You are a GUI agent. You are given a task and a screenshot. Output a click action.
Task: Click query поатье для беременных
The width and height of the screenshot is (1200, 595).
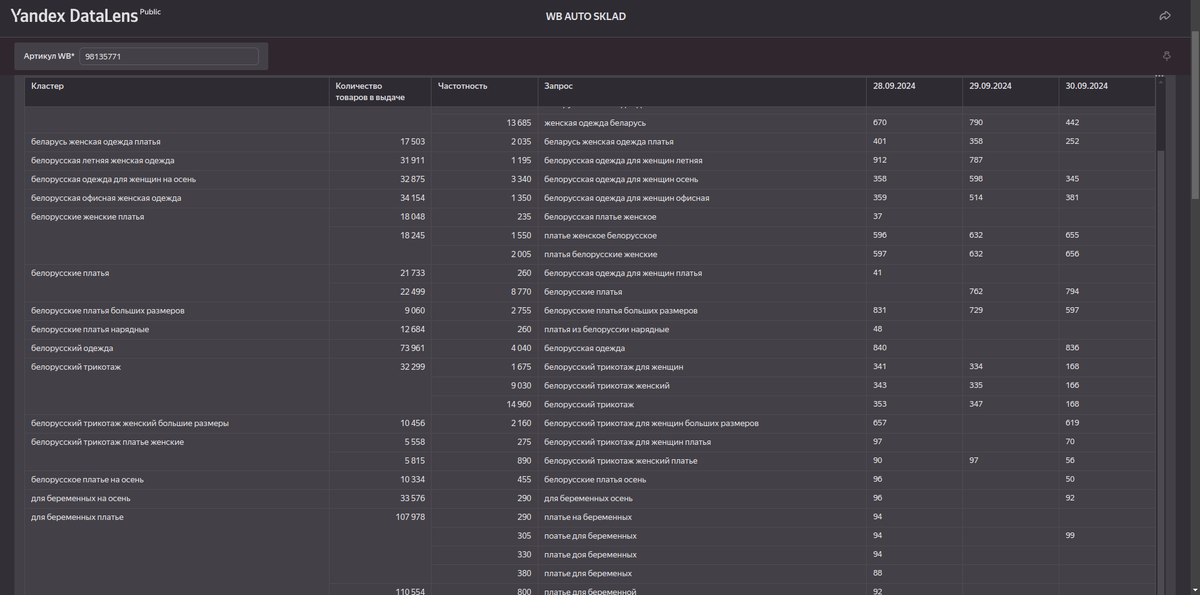(590, 535)
